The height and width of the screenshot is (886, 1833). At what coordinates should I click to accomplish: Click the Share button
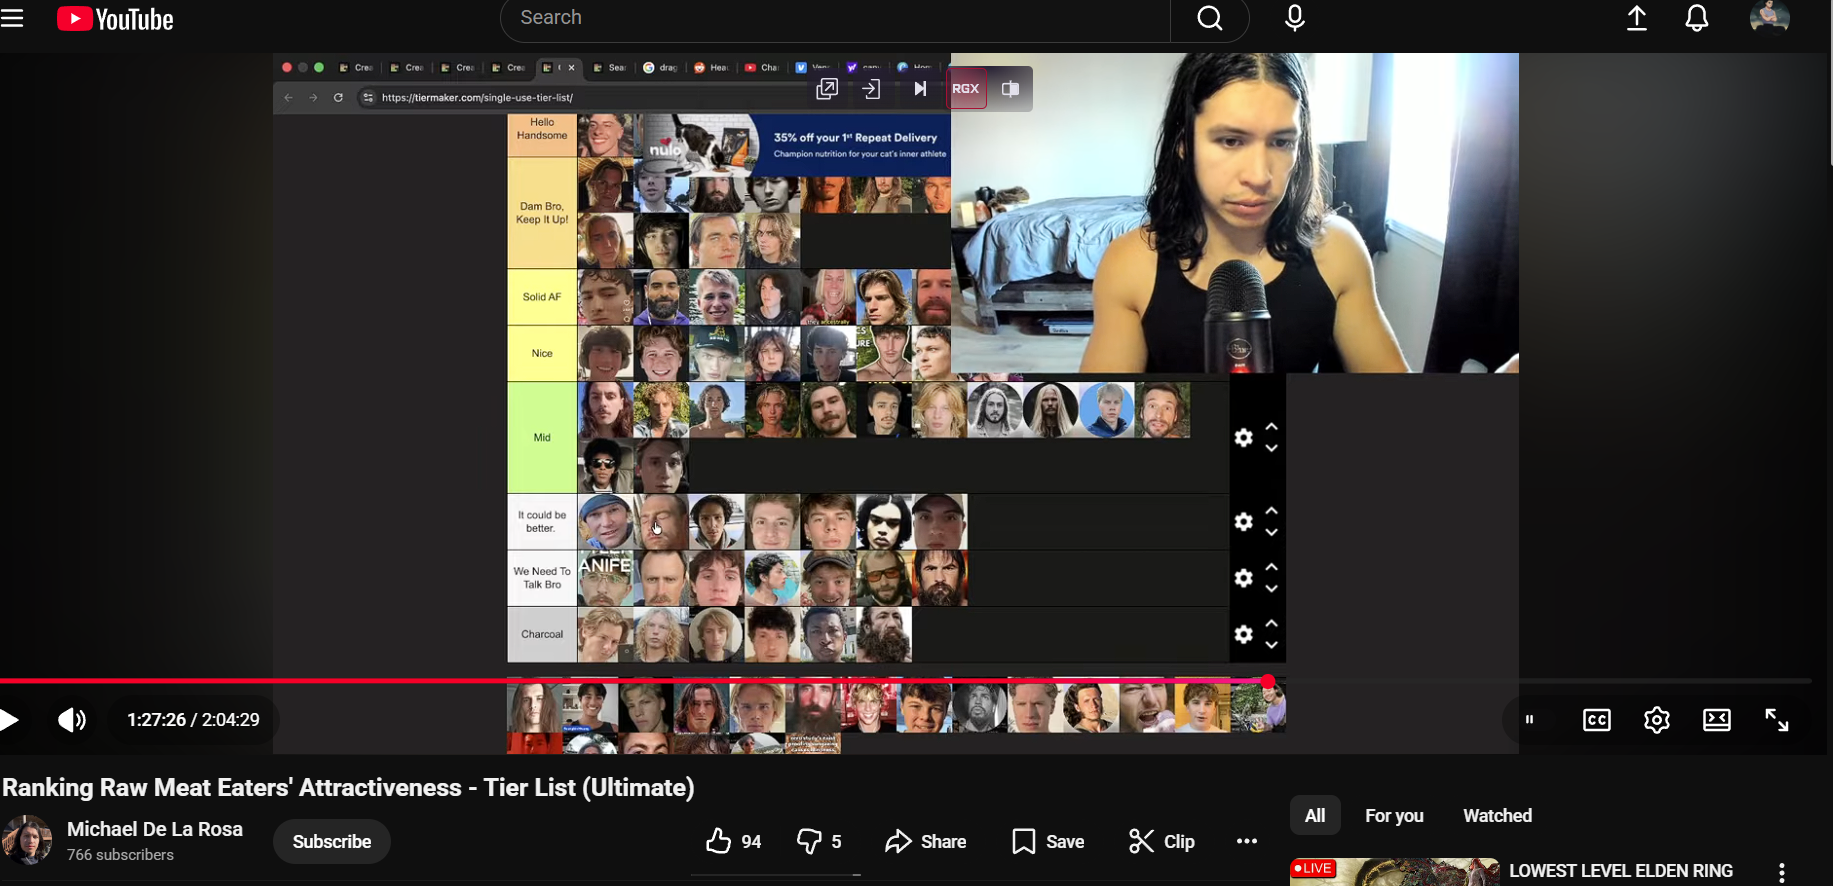tap(926, 842)
